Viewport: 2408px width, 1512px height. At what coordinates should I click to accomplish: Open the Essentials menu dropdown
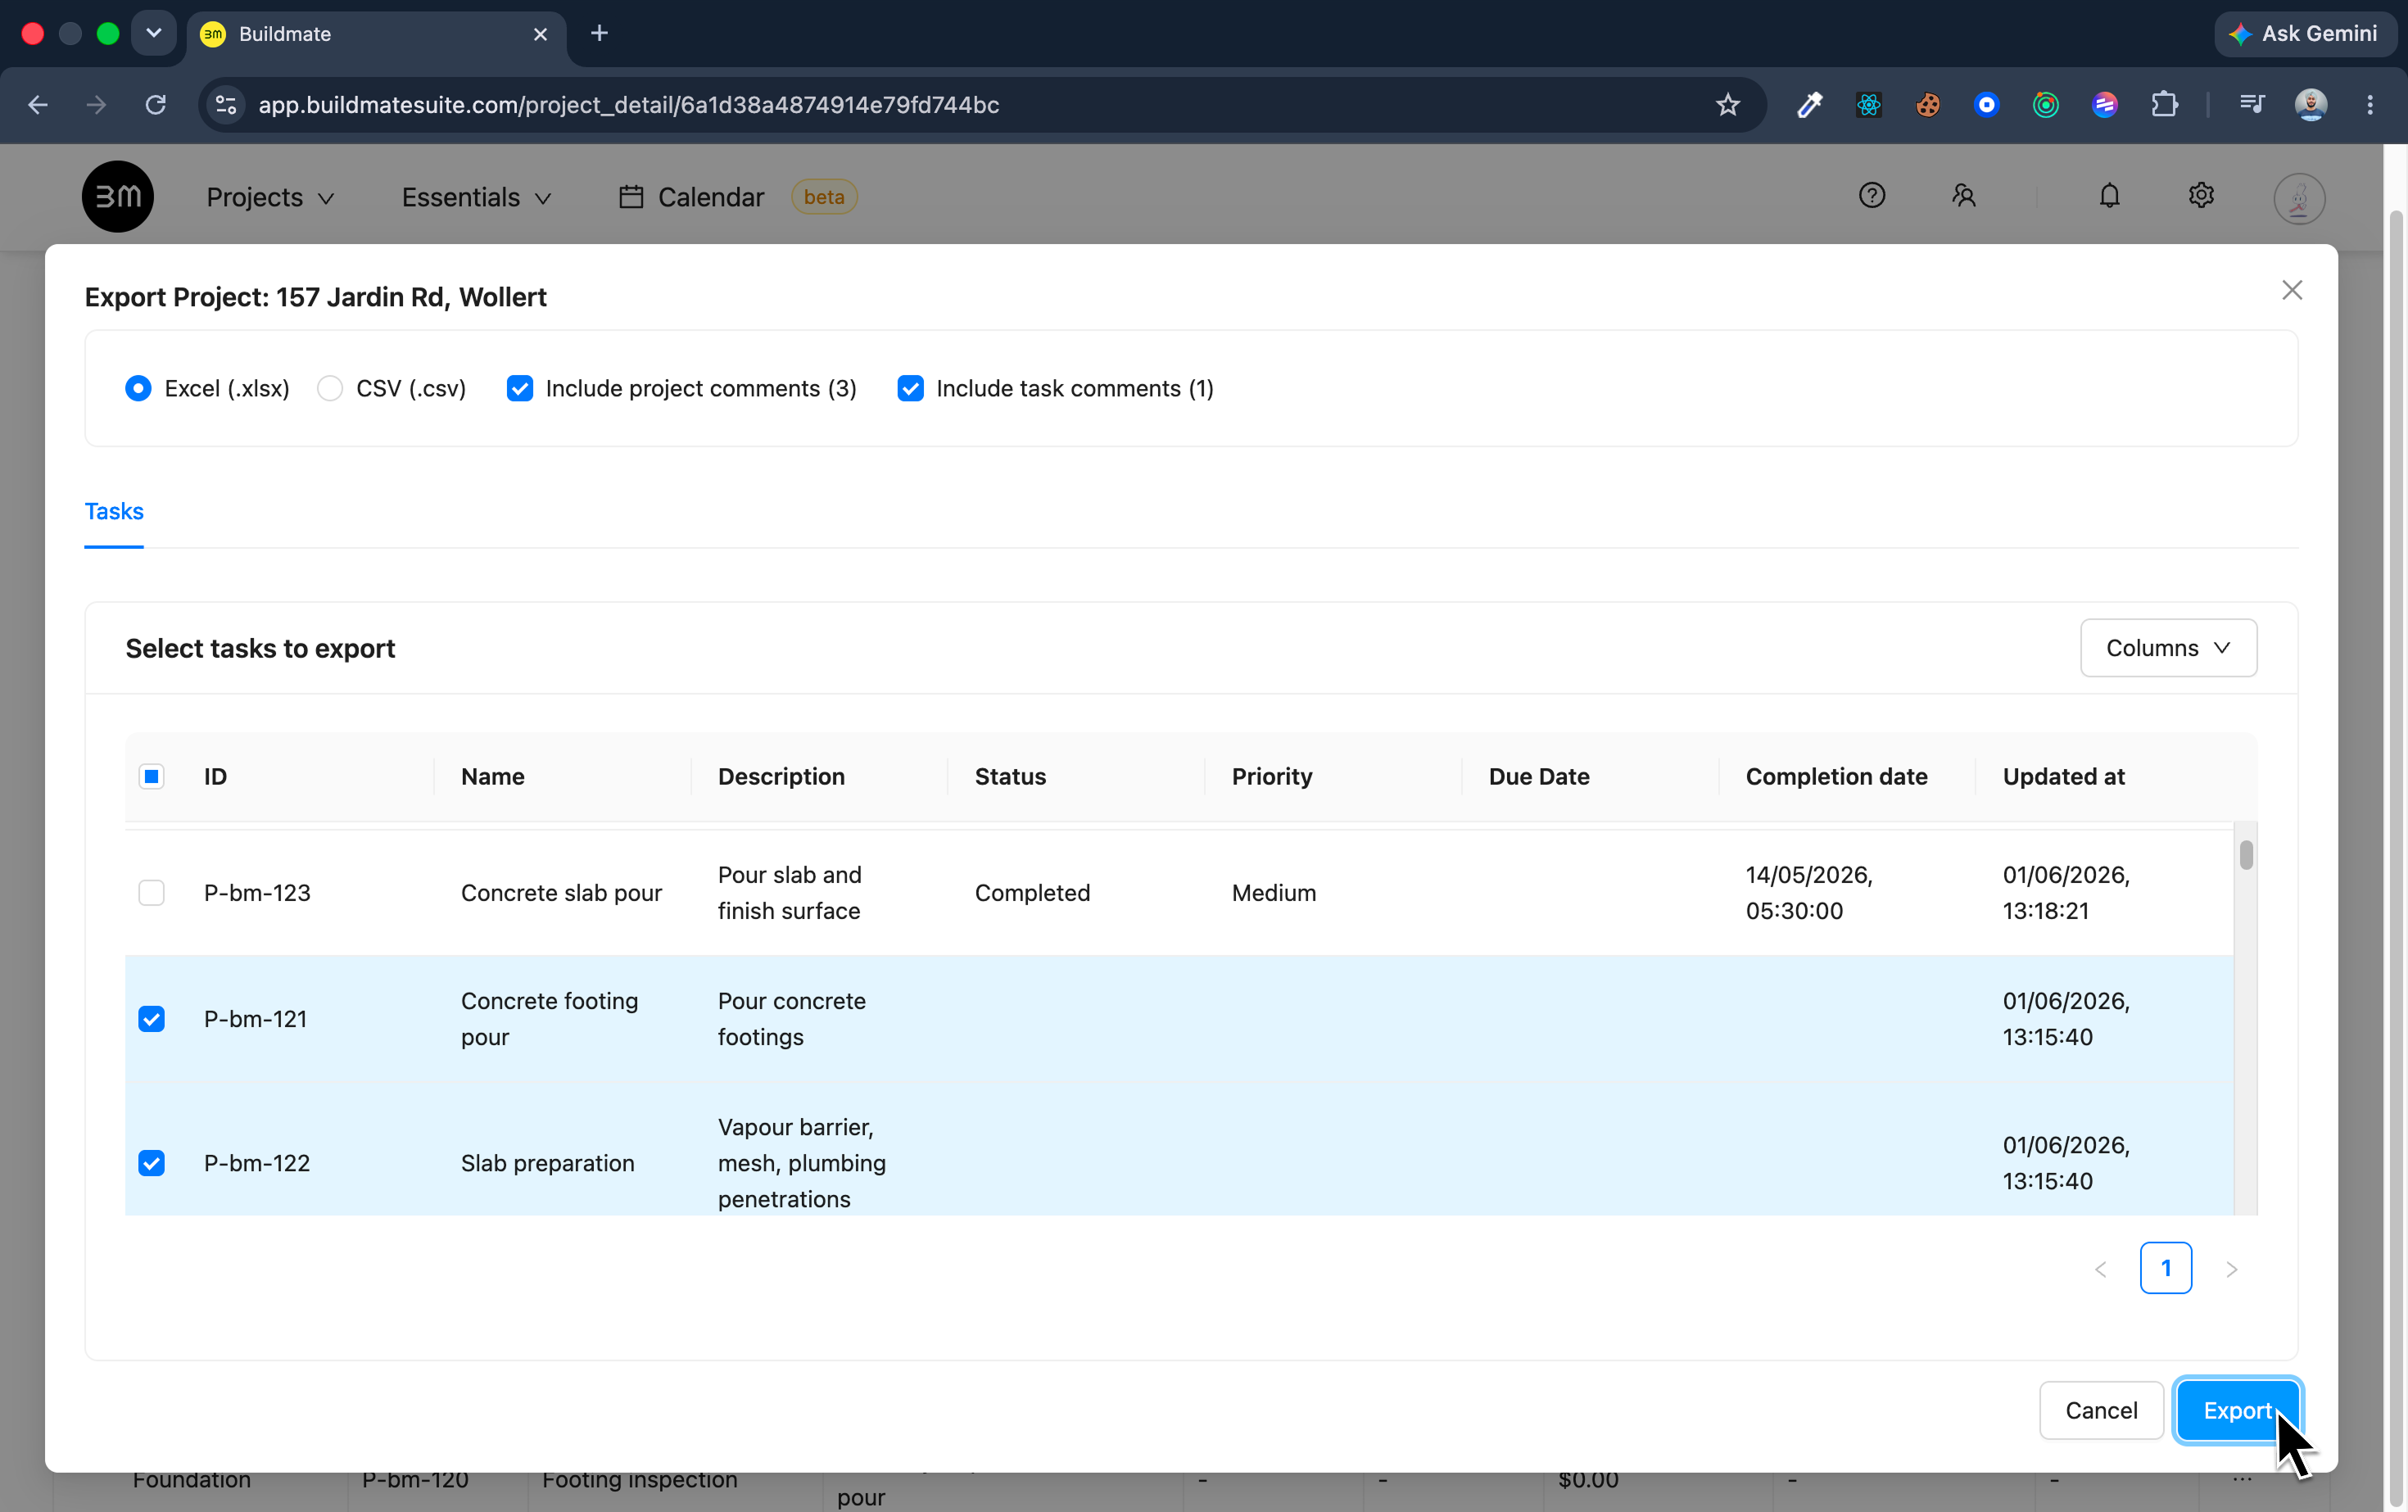tap(476, 197)
